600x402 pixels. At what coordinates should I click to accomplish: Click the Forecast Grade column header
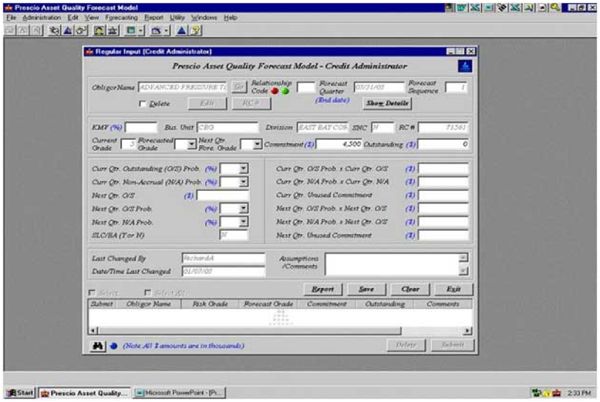268,304
